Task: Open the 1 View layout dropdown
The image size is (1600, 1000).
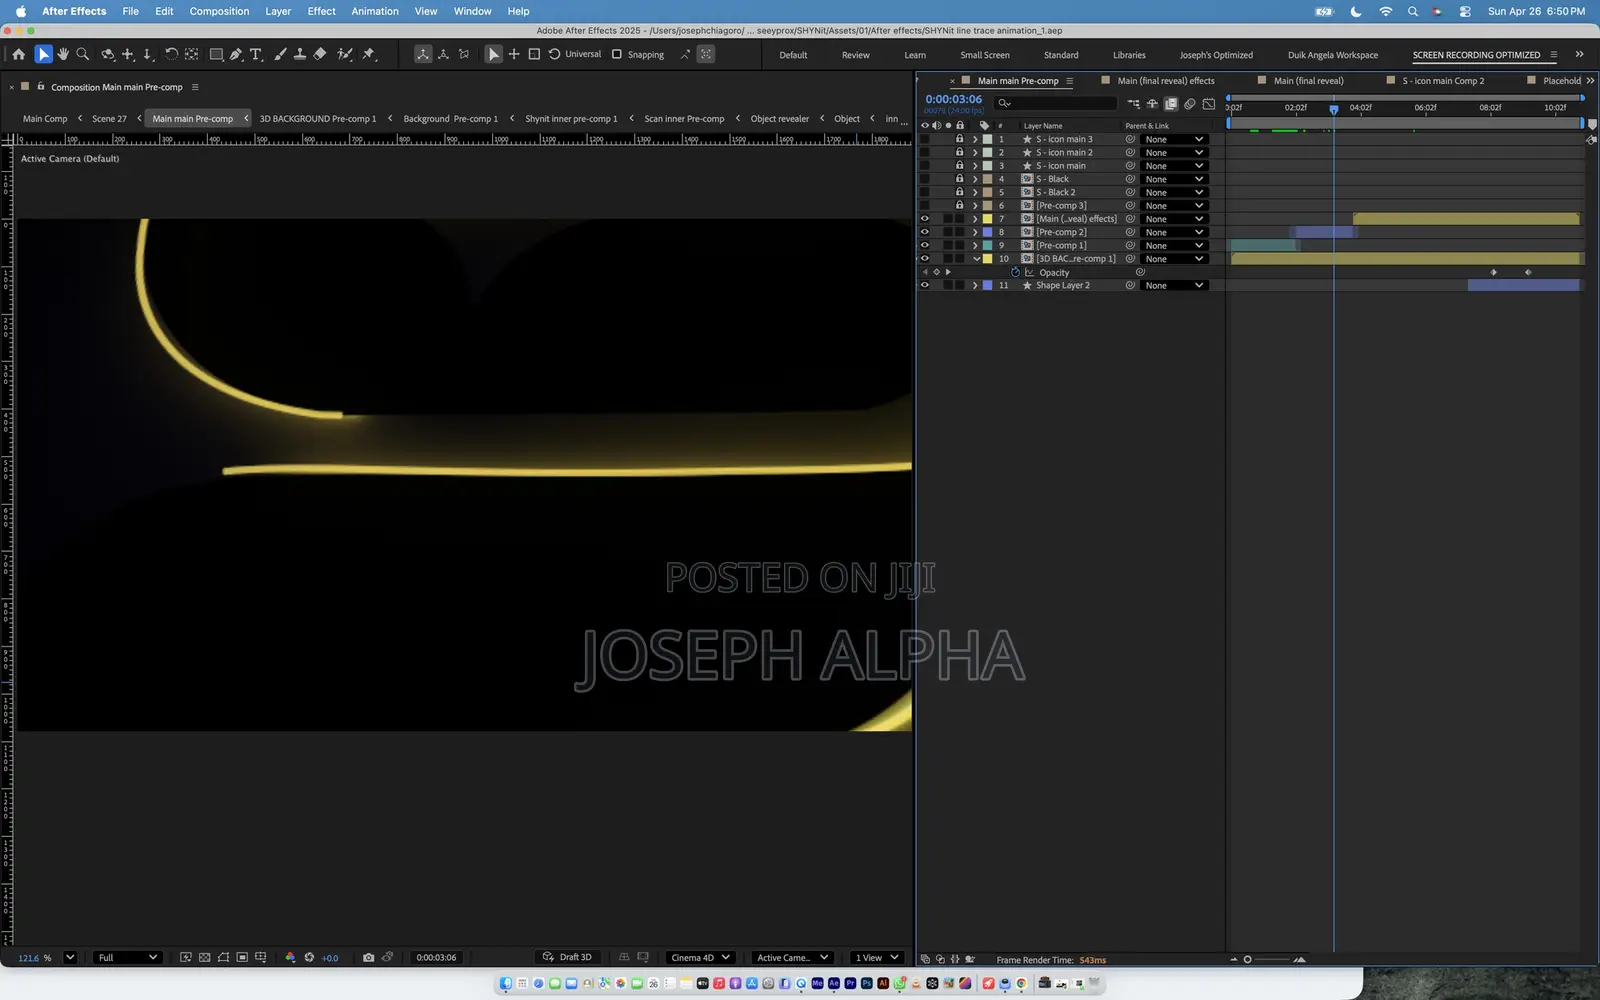Action: (x=877, y=957)
